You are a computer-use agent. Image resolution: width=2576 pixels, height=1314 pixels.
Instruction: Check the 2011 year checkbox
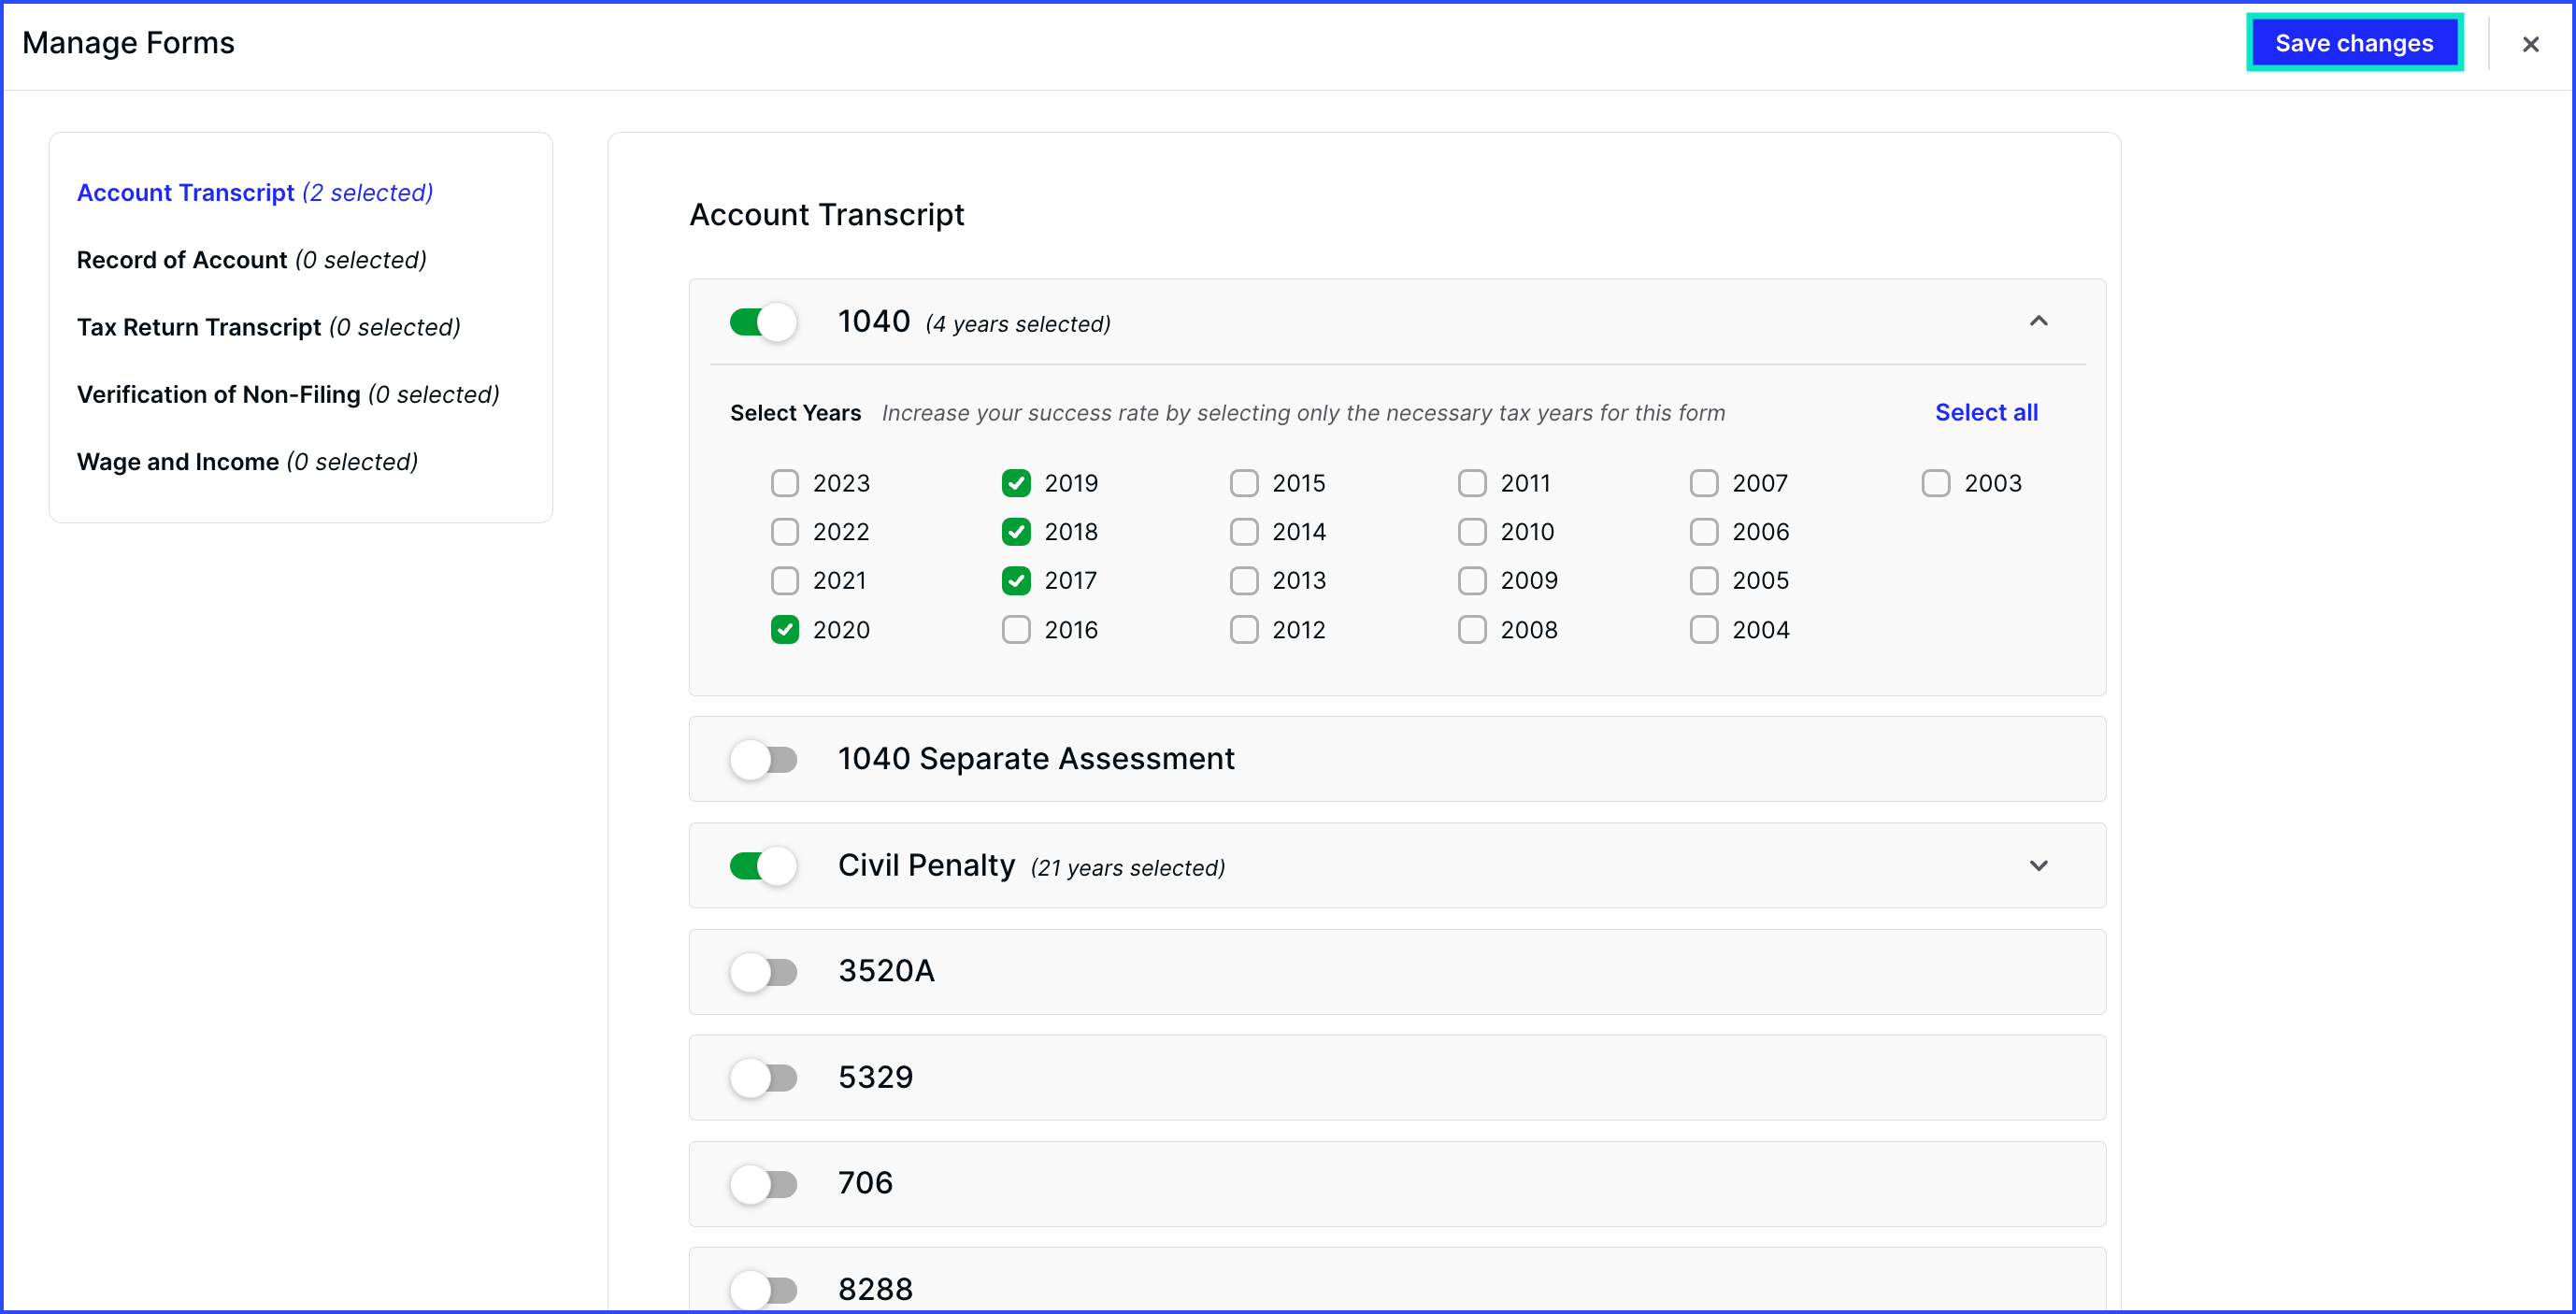tap(1472, 483)
